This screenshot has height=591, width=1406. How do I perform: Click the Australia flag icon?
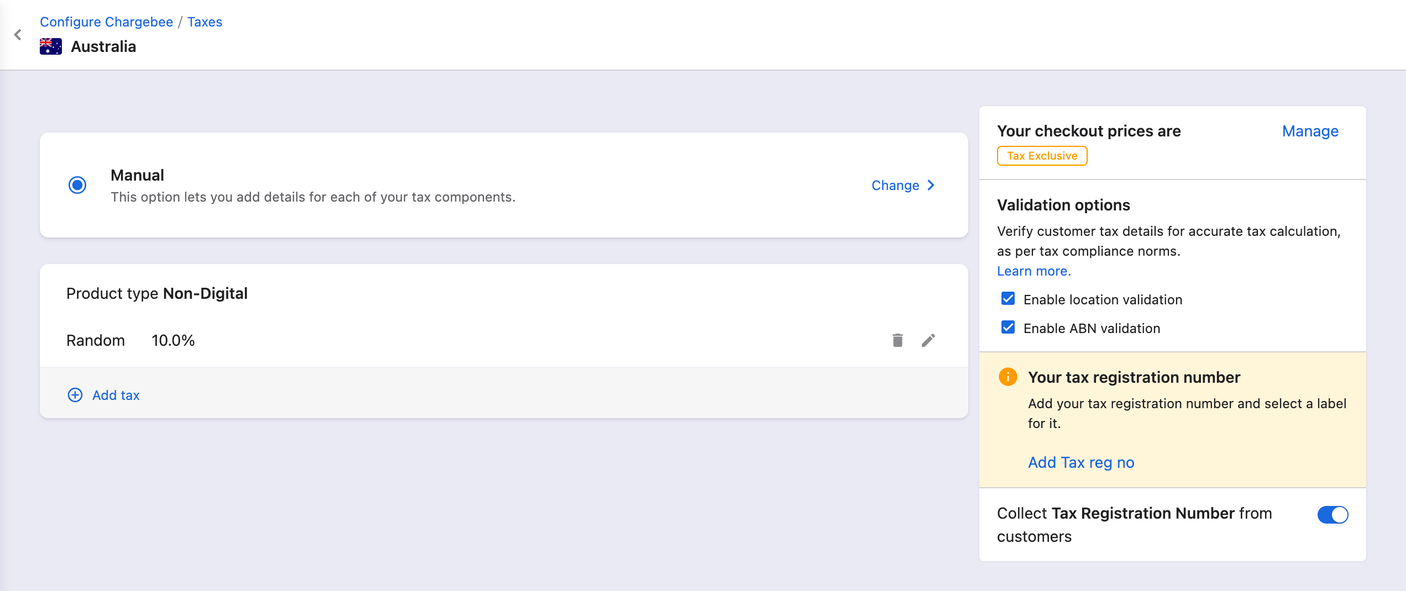coord(51,47)
